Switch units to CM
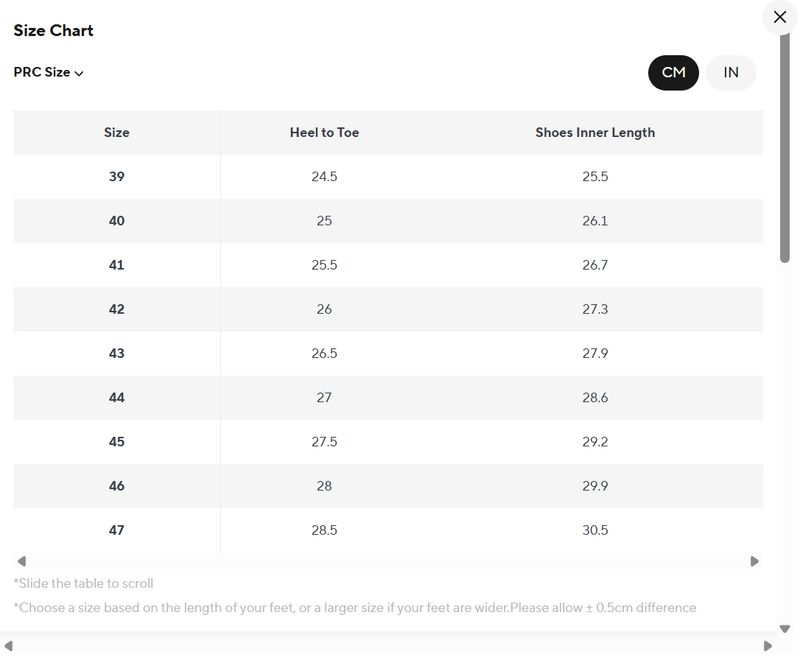The image size is (800, 657). coord(673,72)
